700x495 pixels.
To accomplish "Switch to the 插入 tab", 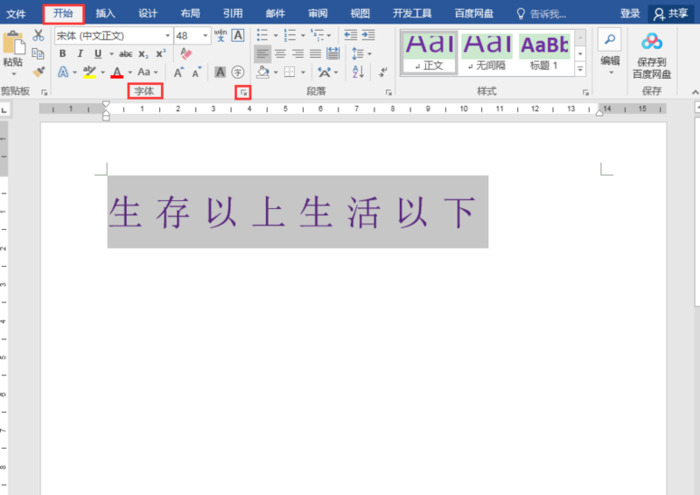I will 105,14.
